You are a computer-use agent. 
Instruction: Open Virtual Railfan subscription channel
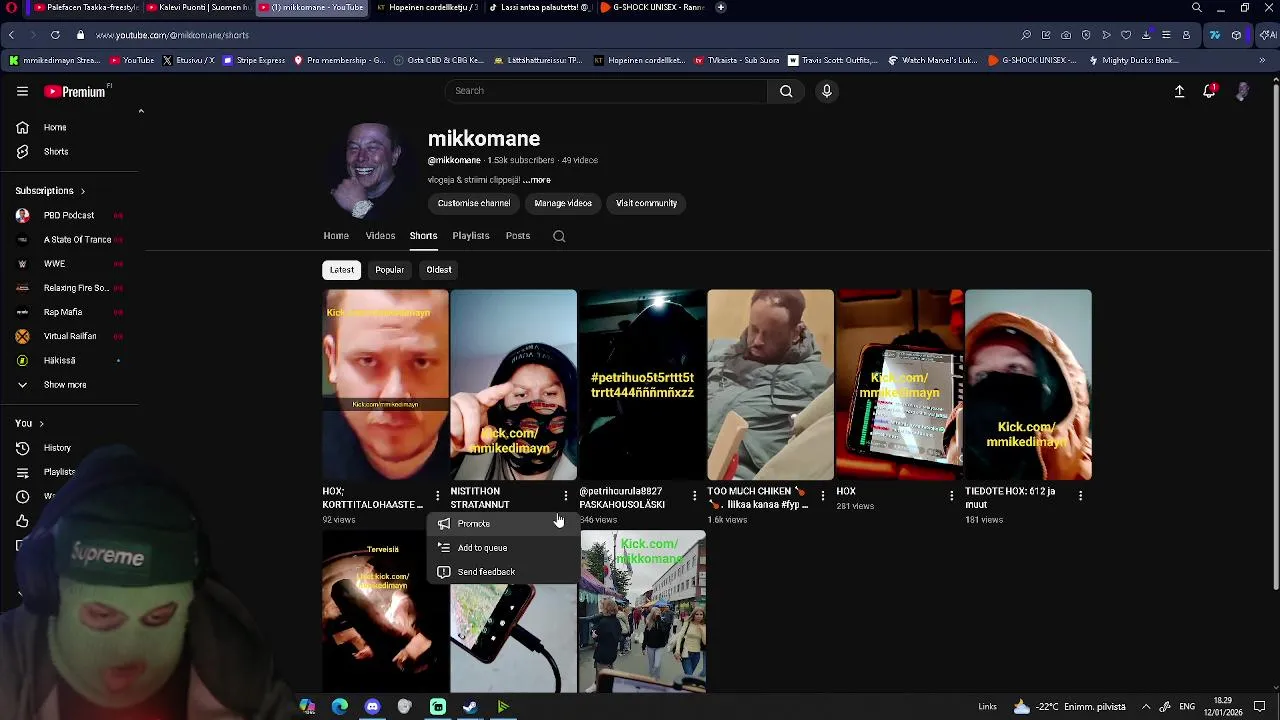tap(69, 336)
